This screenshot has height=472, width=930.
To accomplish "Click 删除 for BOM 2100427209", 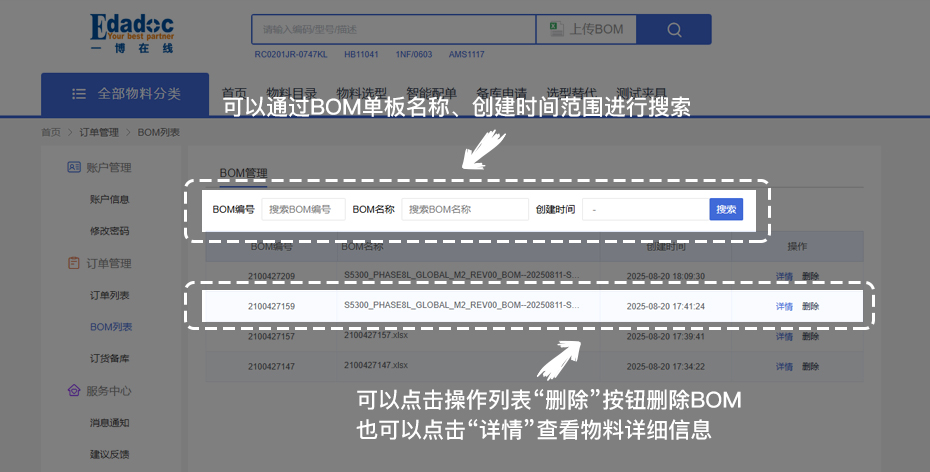I will [810, 276].
